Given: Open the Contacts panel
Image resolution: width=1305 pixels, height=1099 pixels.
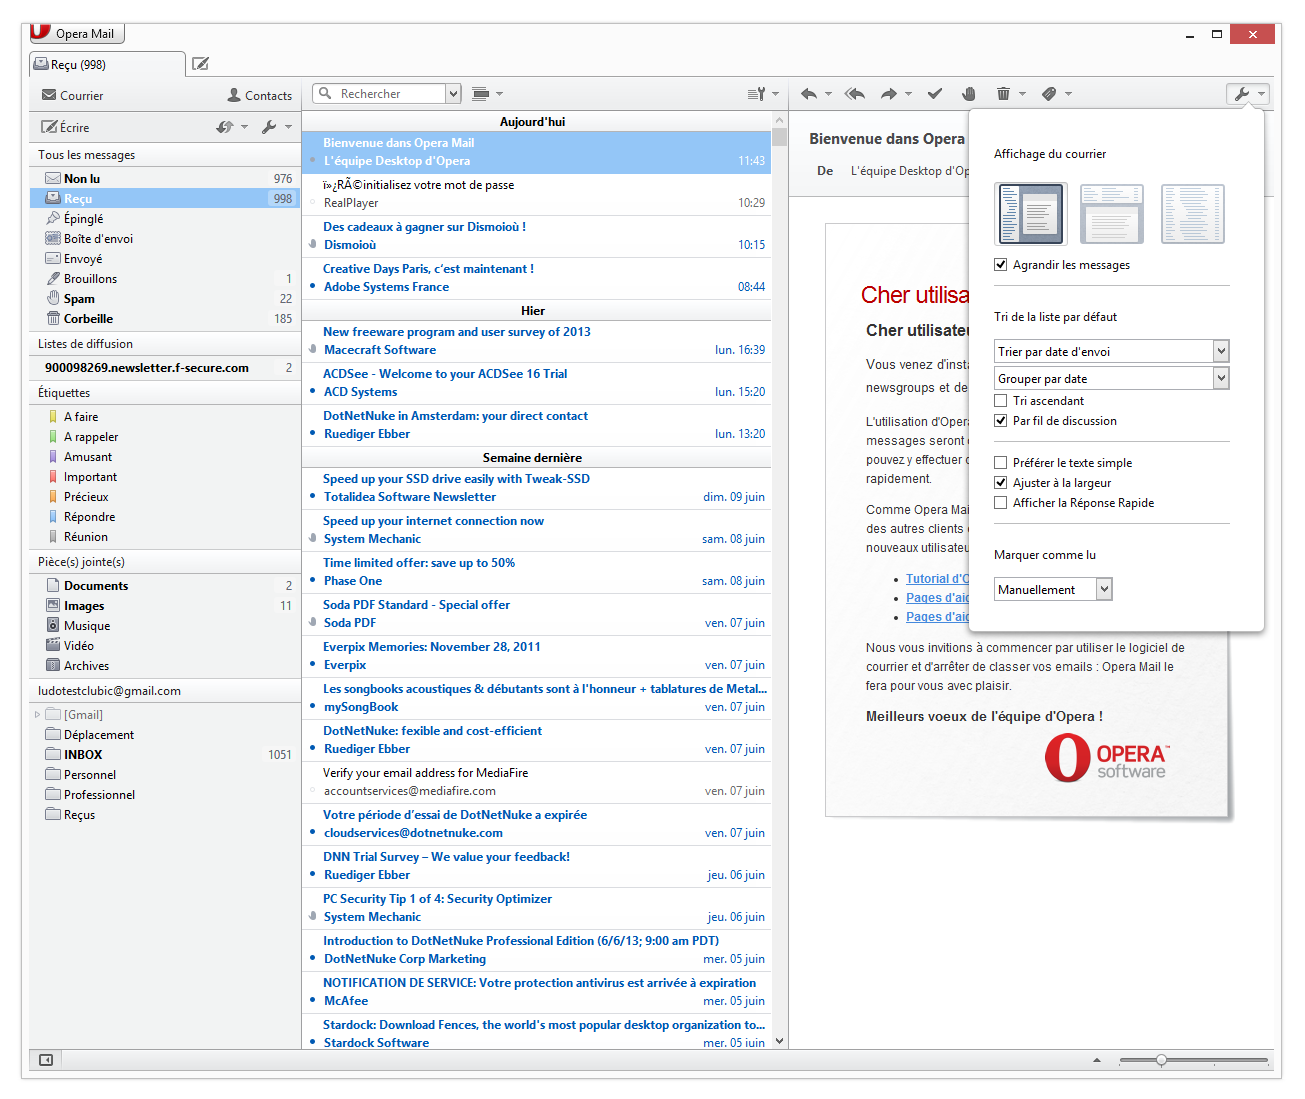Looking at the screenshot, I should pos(260,95).
